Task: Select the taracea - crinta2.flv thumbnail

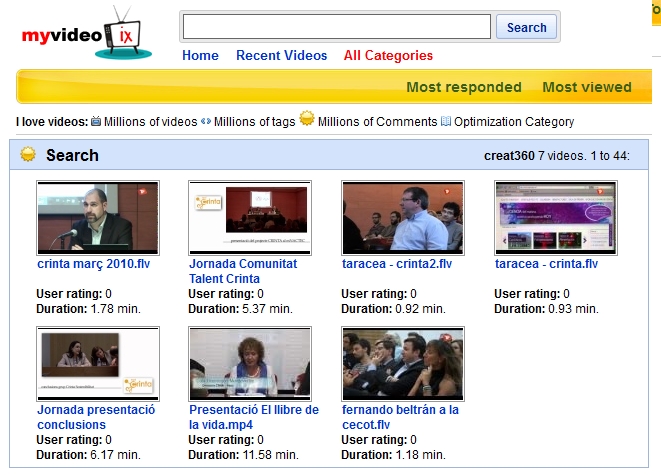Action: 402,217
